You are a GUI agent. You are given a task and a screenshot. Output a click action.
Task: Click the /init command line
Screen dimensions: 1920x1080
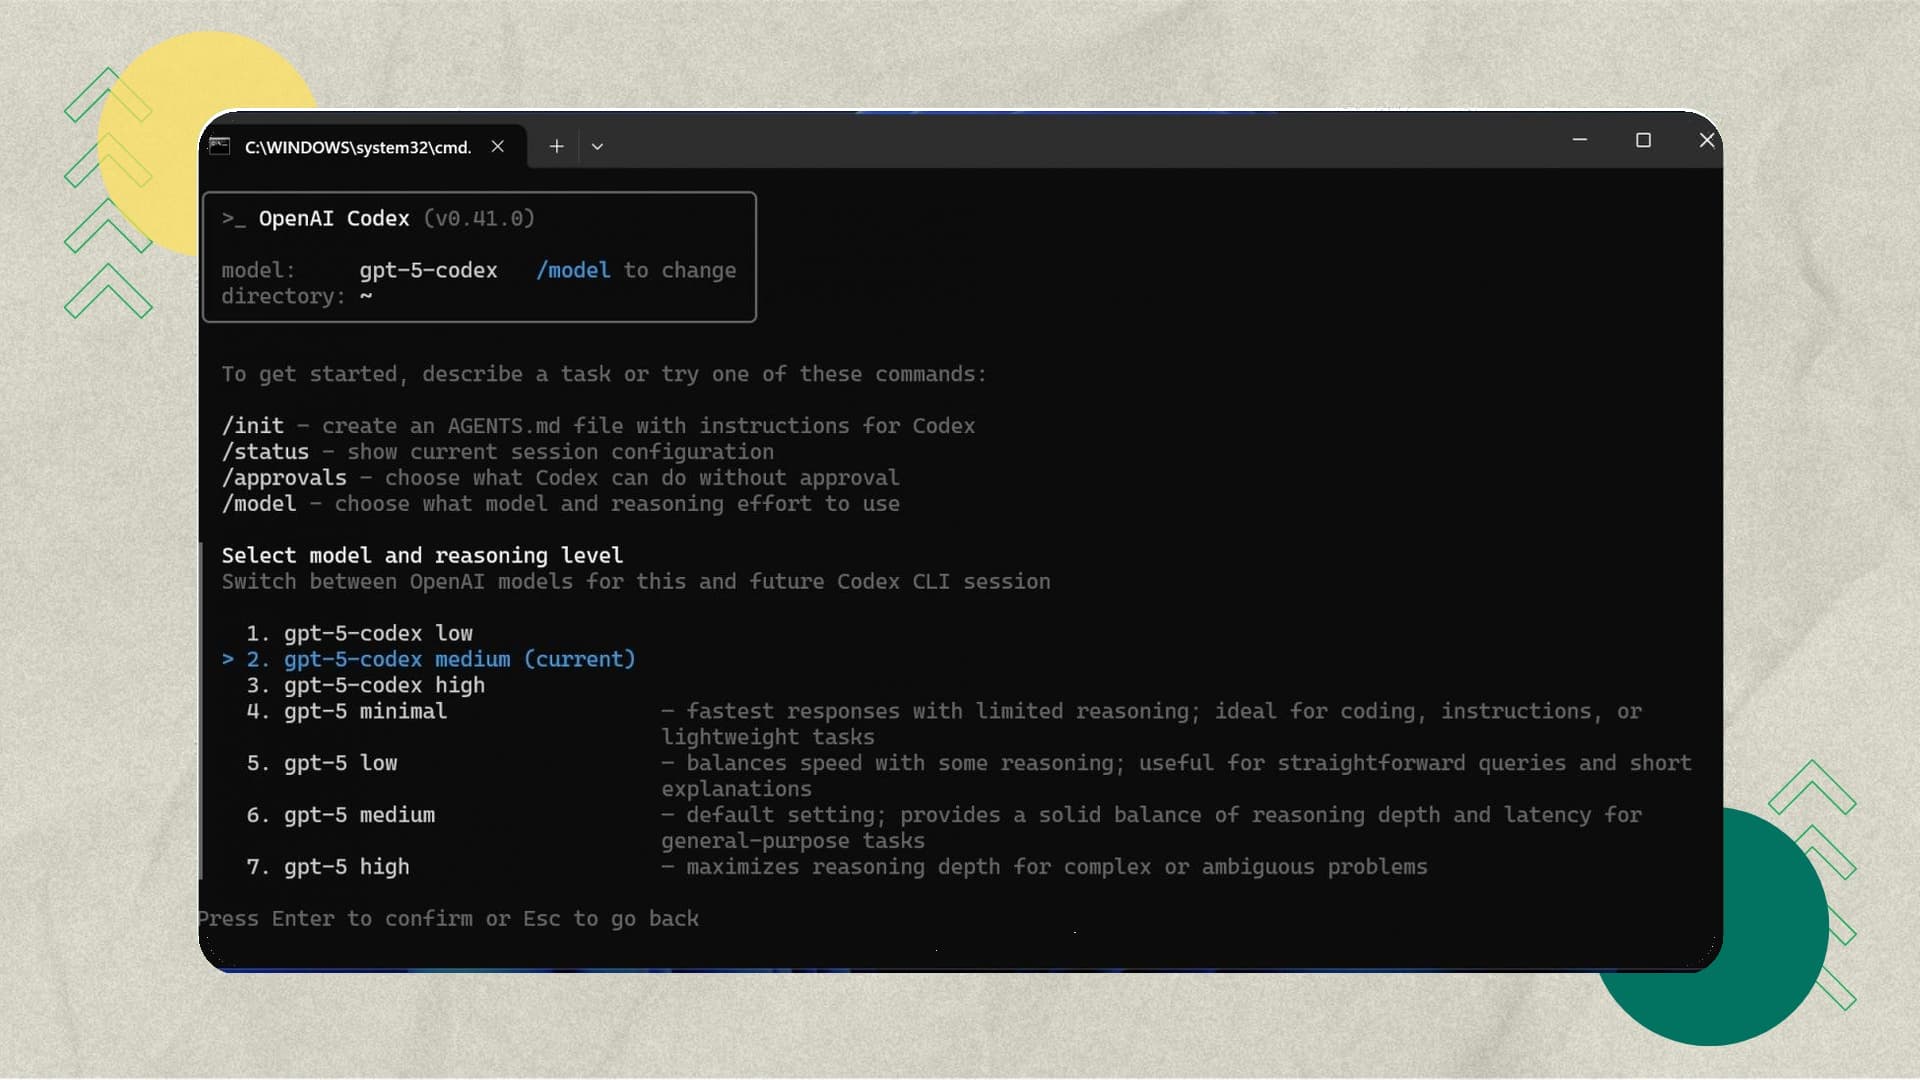253,426
